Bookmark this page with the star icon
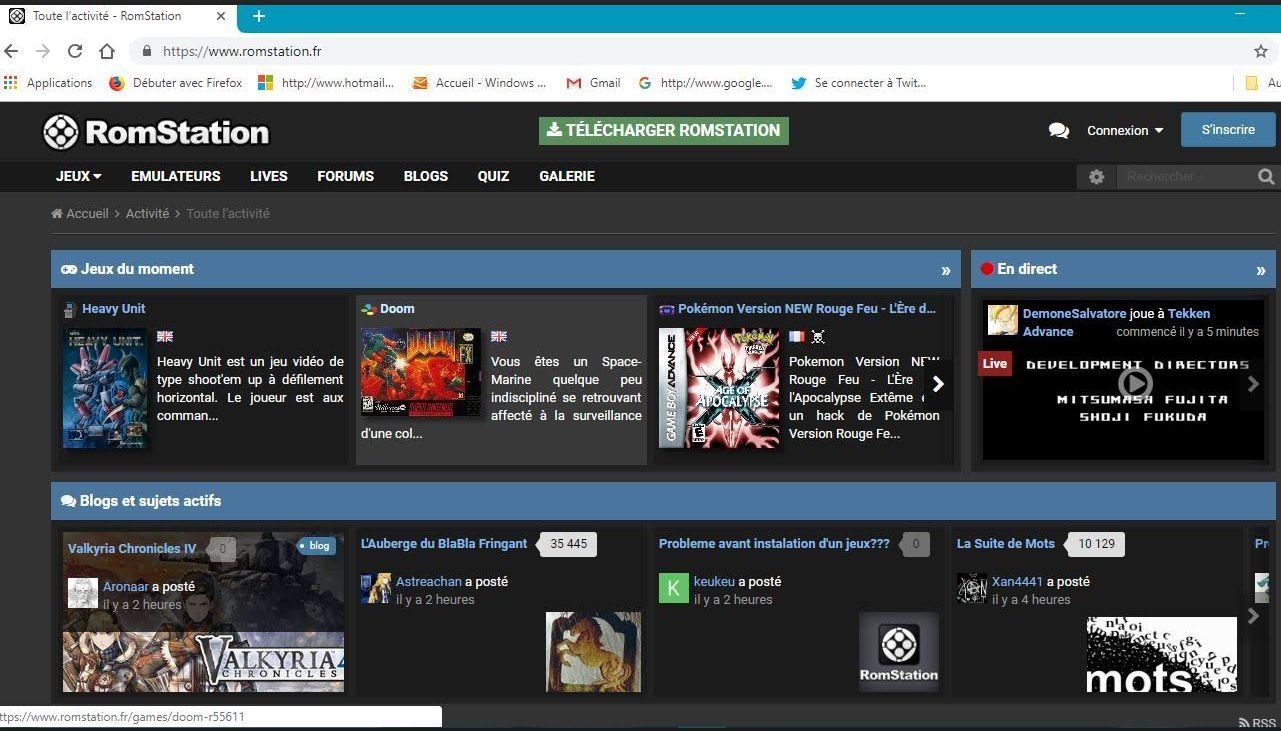 1261,51
